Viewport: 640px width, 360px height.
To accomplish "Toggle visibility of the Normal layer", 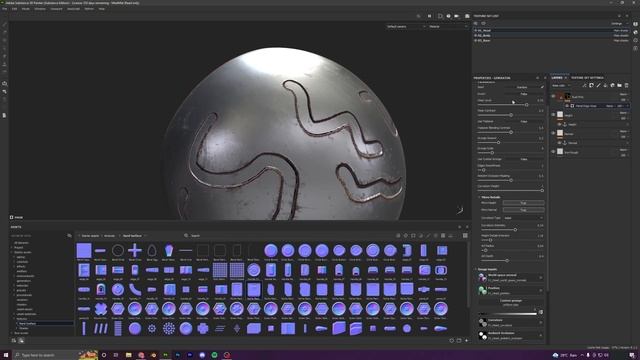I will tap(553, 133).
